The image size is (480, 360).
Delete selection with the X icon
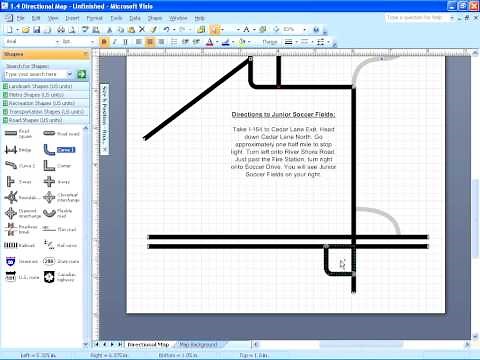click(x=142, y=30)
